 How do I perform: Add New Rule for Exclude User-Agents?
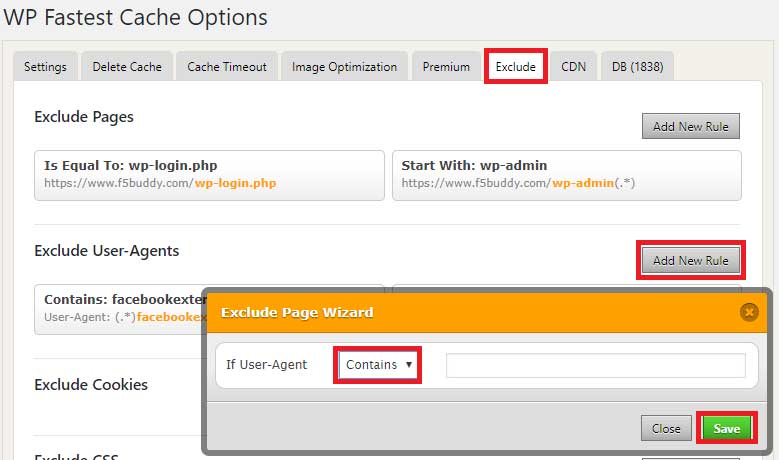tap(690, 260)
